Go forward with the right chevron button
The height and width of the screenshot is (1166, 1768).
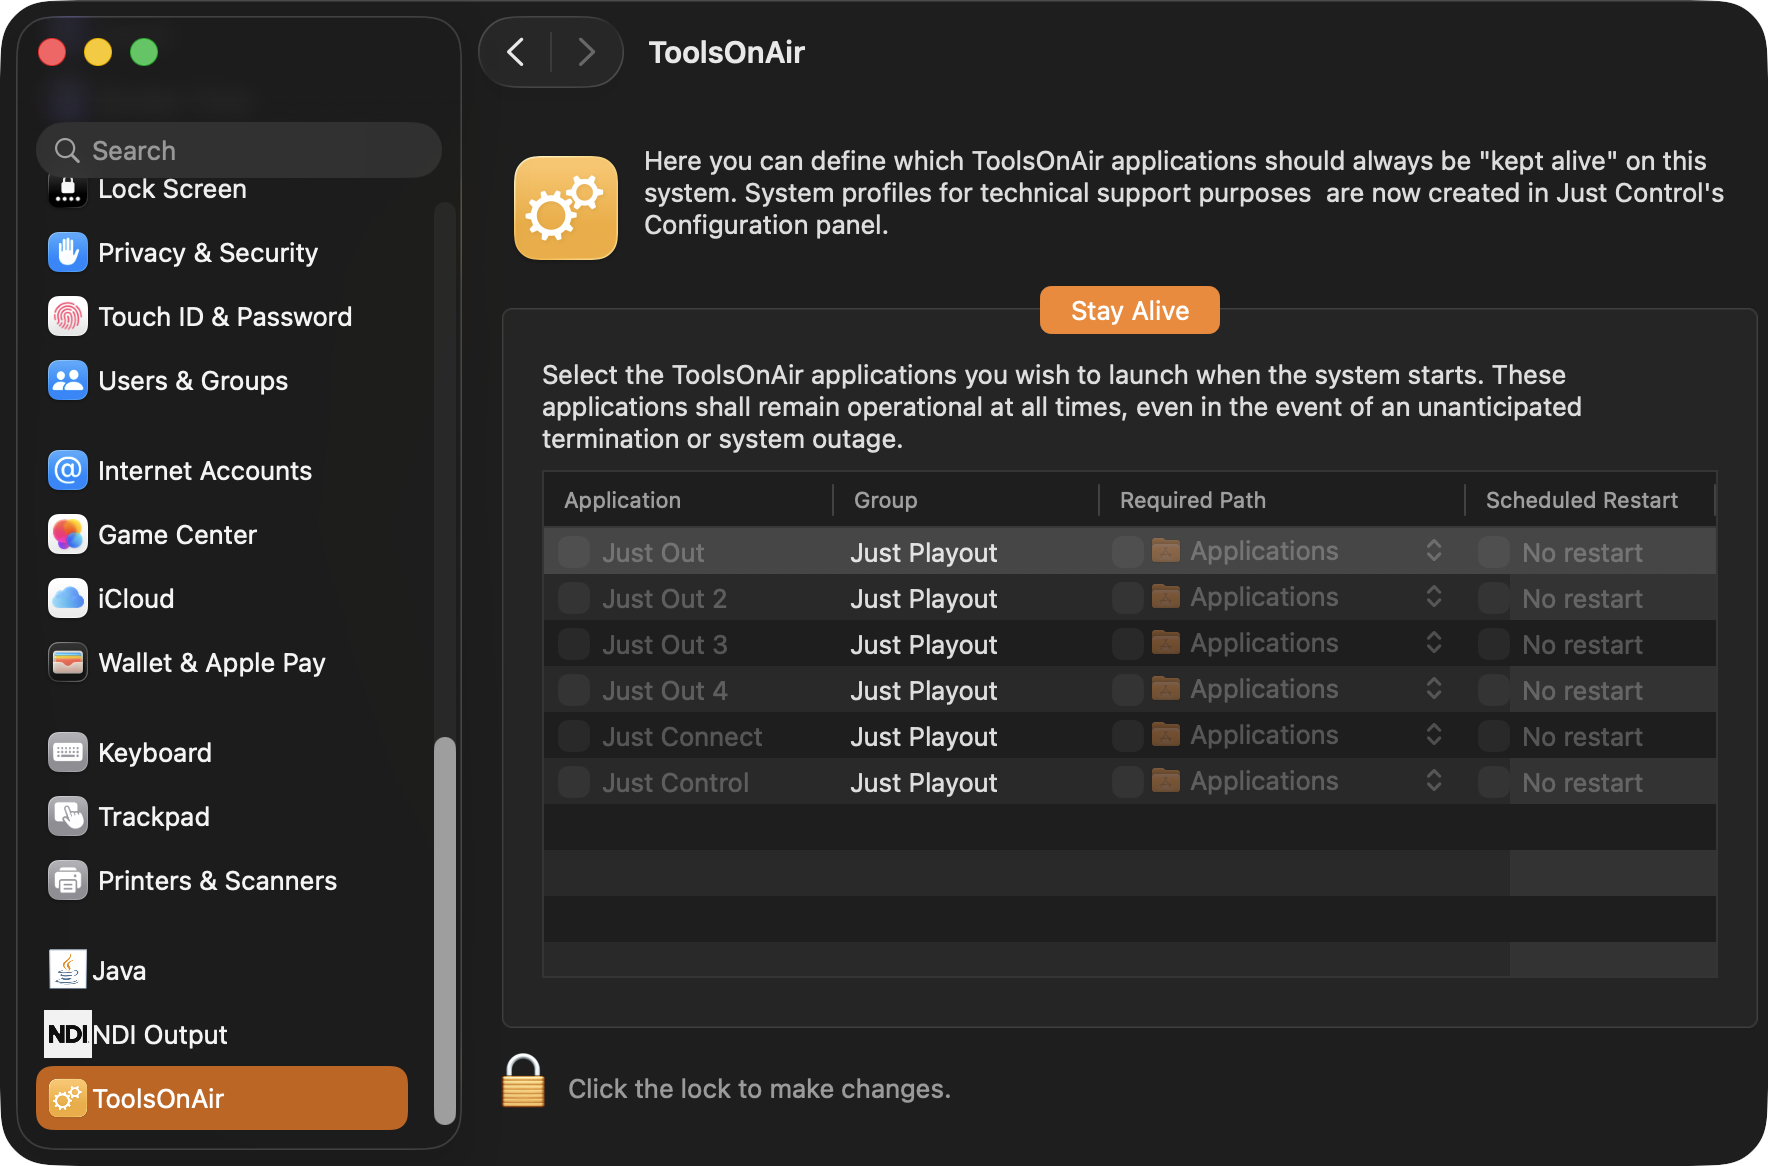click(586, 52)
